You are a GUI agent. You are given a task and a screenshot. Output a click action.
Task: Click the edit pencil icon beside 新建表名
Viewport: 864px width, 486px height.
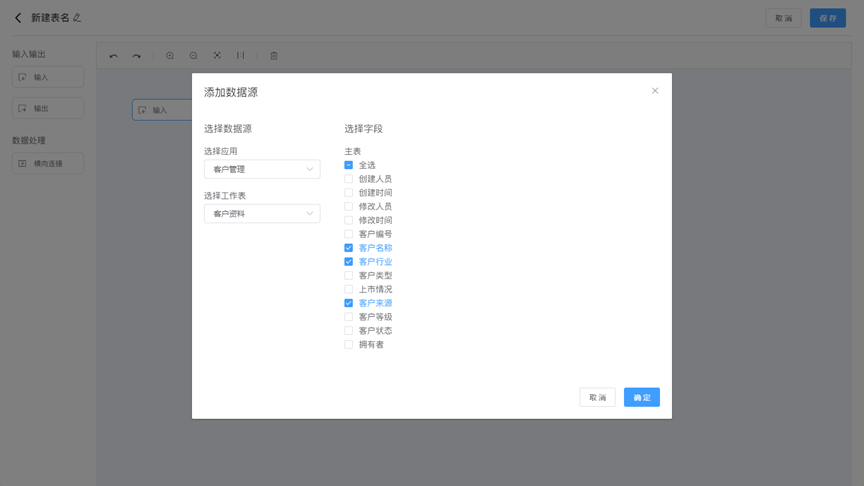78,18
